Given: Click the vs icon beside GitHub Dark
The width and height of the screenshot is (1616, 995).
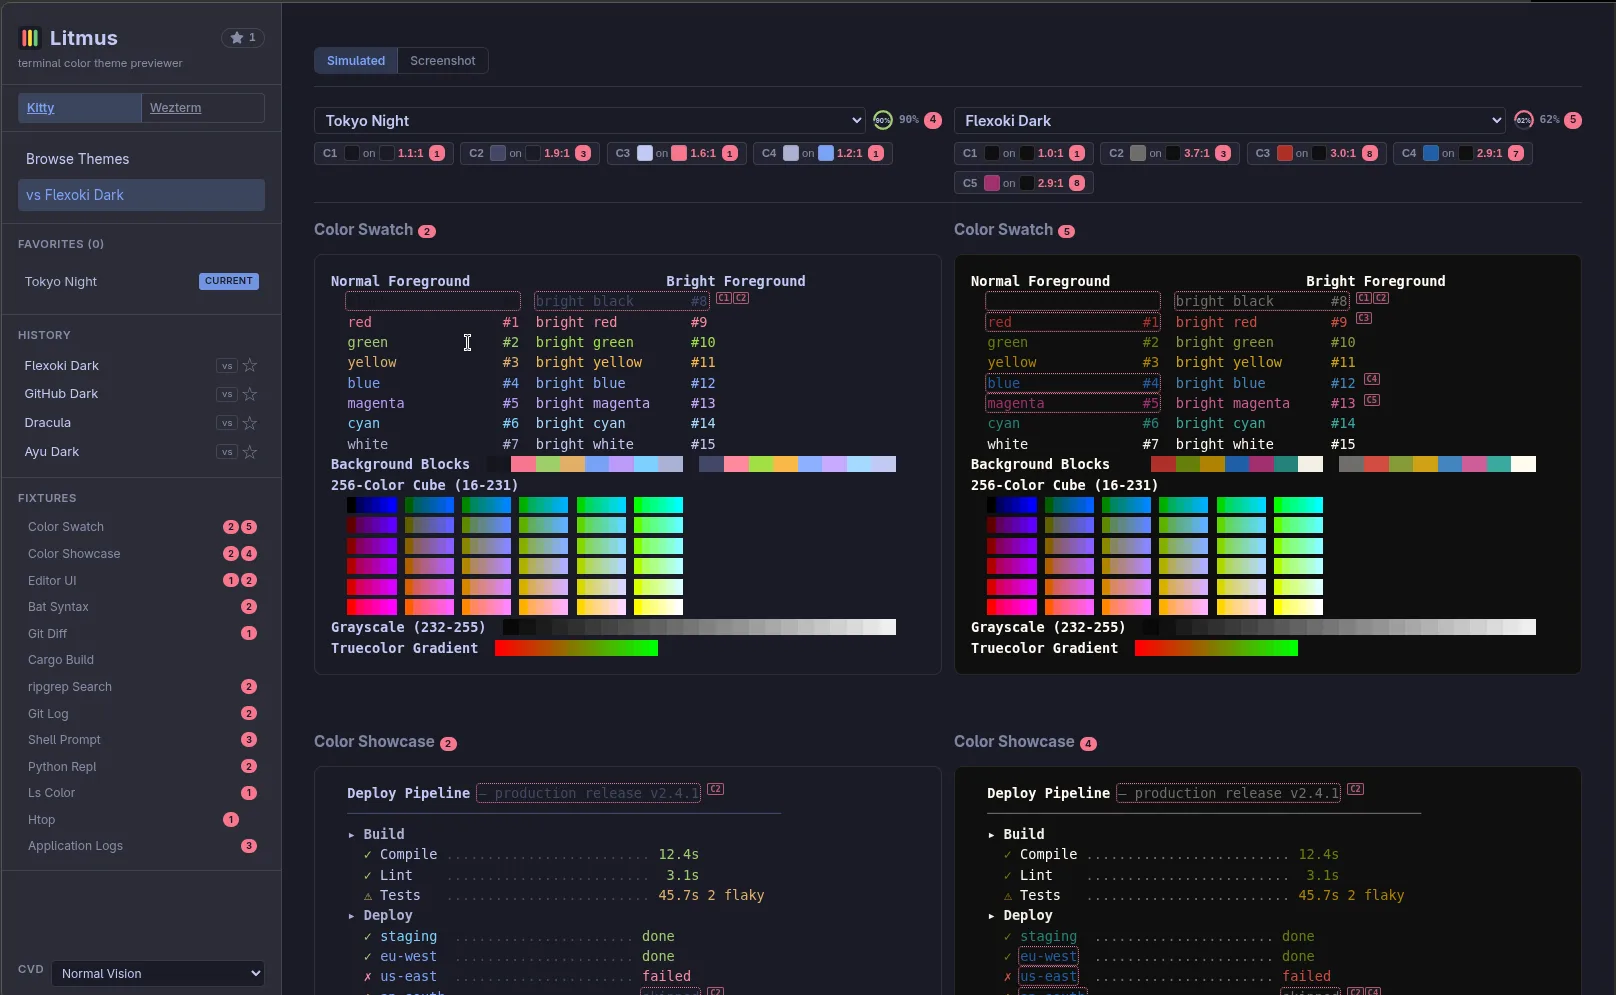Looking at the screenshot, I should tap(227, 395).
